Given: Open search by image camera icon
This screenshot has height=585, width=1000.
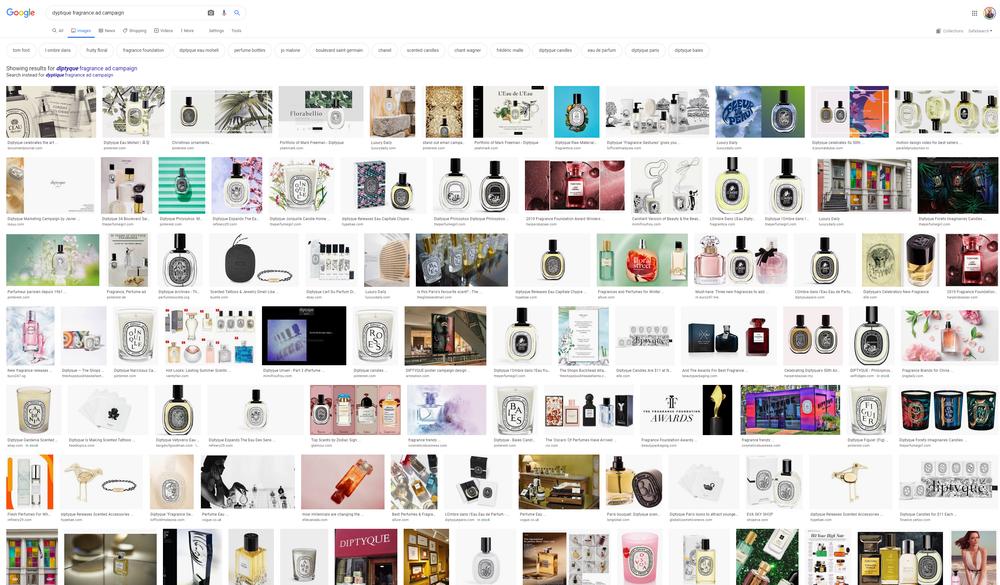Looking at the screenshot, I should [x=211, y=13].
